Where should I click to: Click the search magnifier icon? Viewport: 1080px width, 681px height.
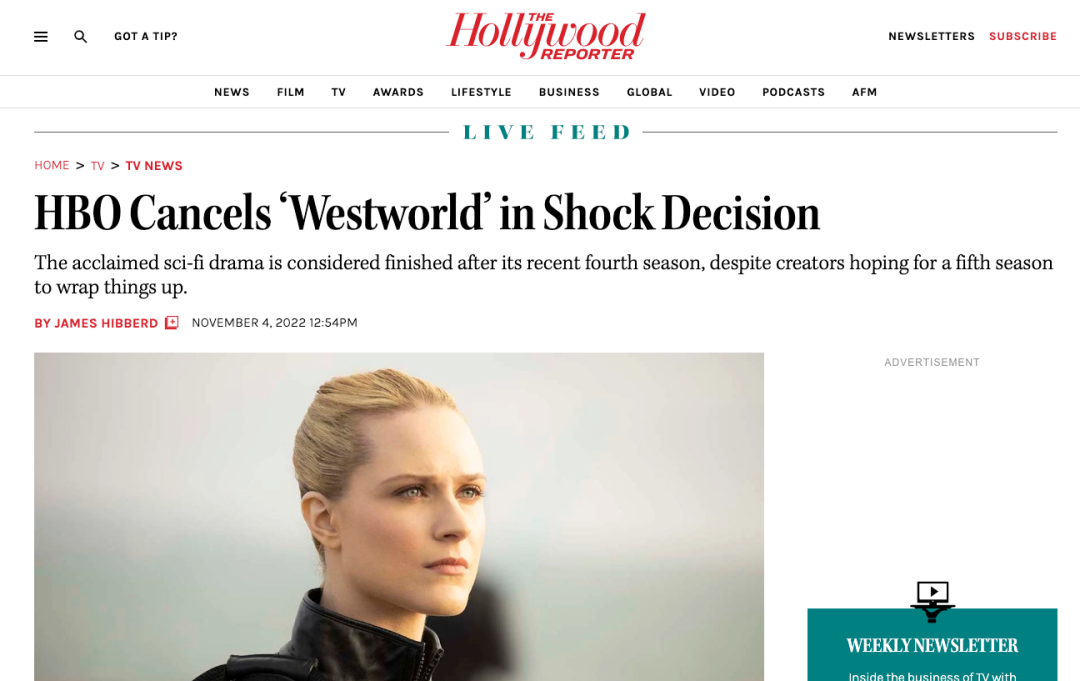pyautogui.click(x=81, y=36)
